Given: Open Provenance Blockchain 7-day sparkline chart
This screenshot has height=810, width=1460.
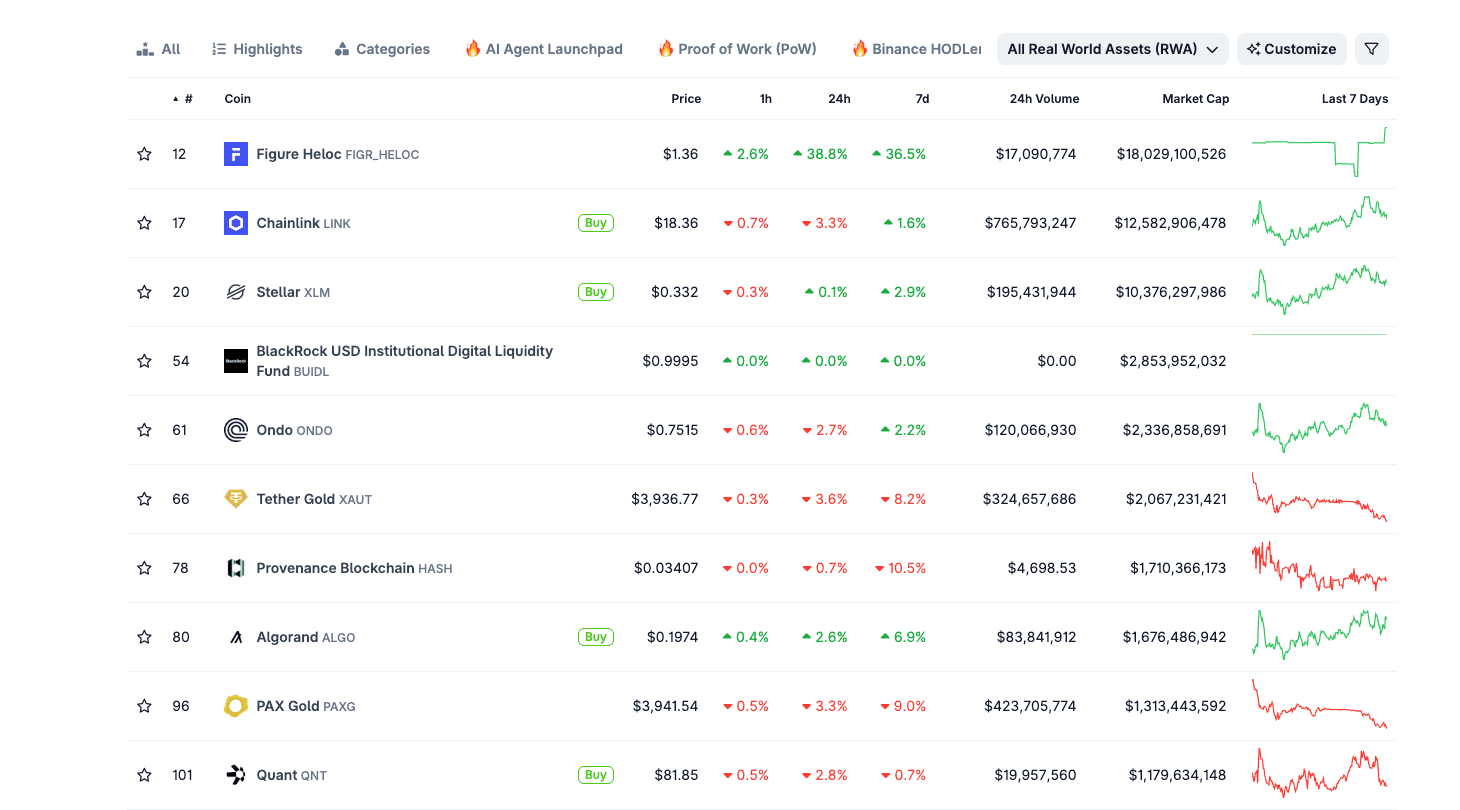Looking at the screenshot, I should click(x=1319, y=568).
